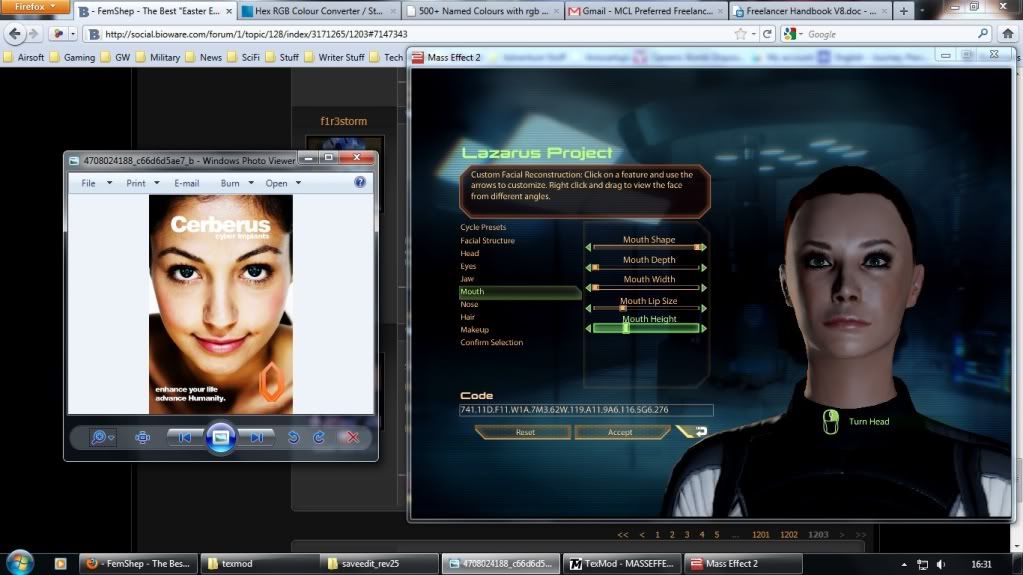Click the media player taskbar icon
The height and width of the screenshot is (575, 1023).
pos(61,563)
